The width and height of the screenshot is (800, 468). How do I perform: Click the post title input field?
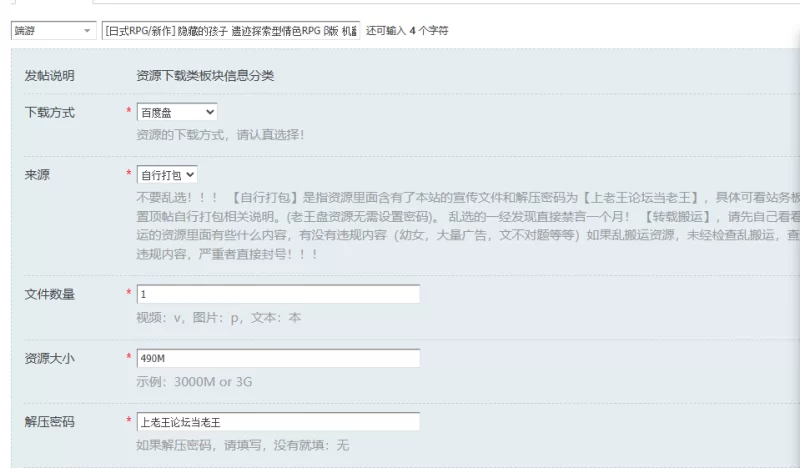231,31
